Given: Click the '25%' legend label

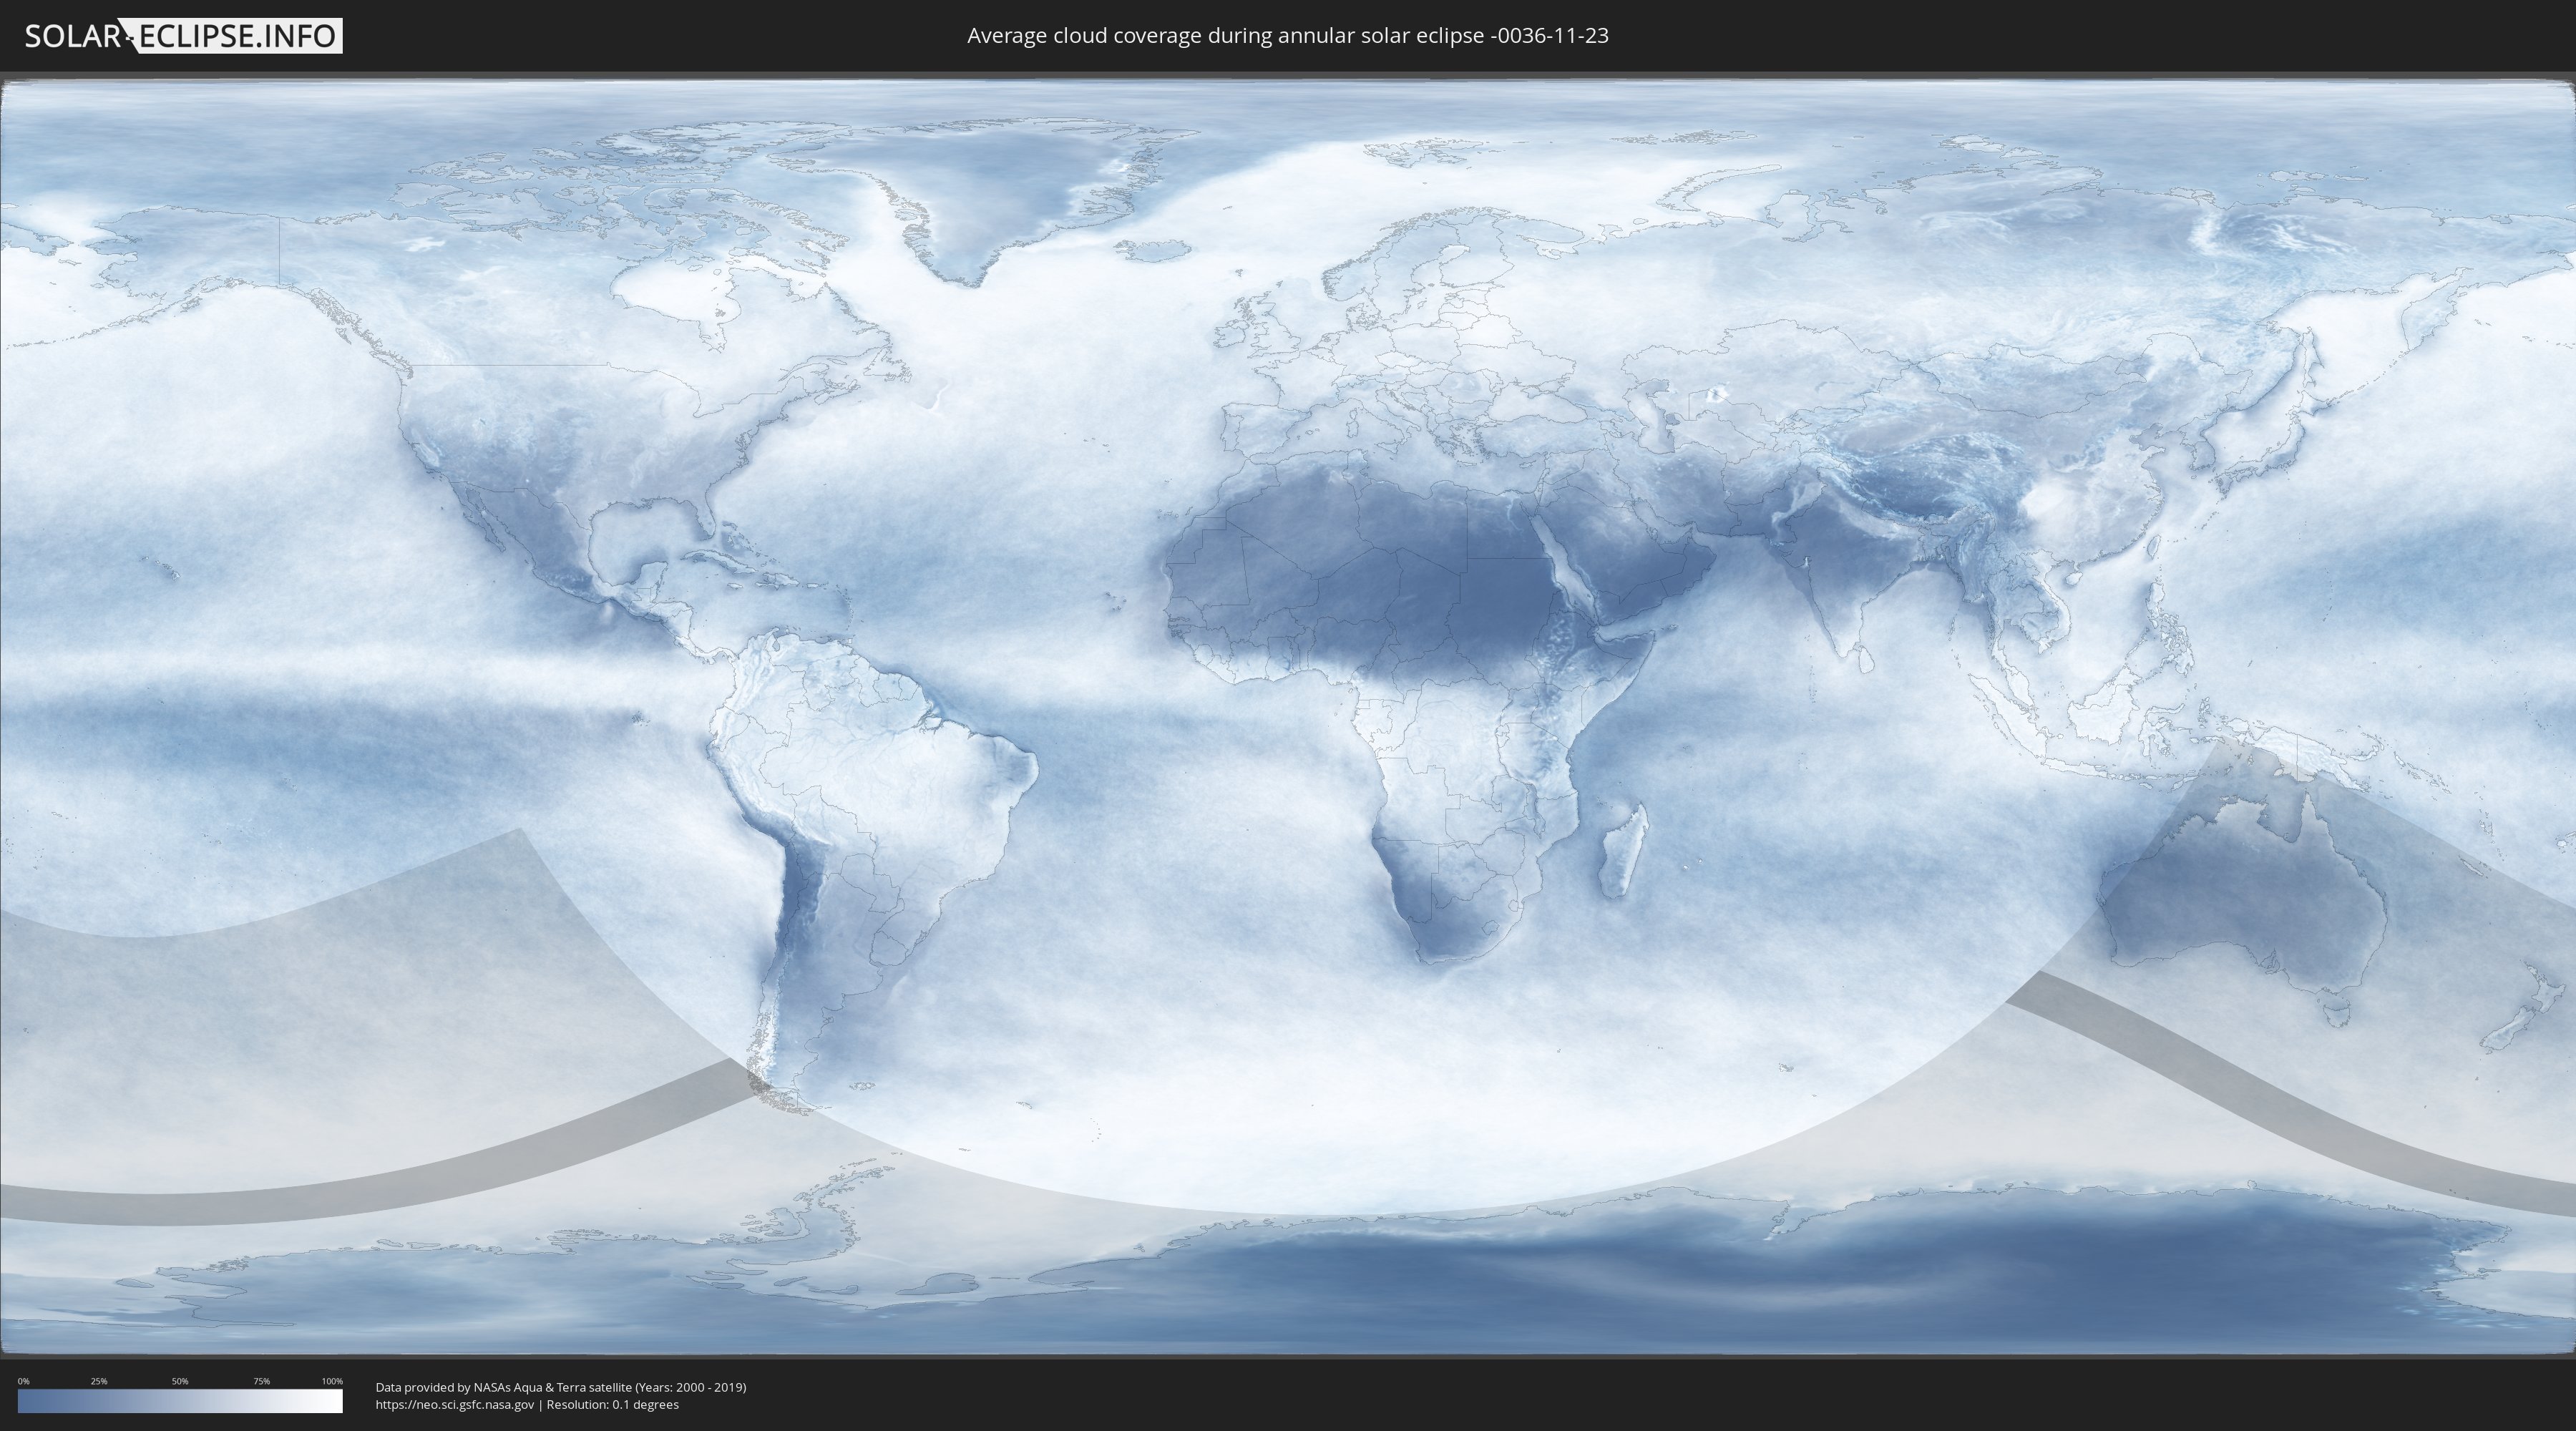Looking at the screenshot, I should click(99, 1381).
